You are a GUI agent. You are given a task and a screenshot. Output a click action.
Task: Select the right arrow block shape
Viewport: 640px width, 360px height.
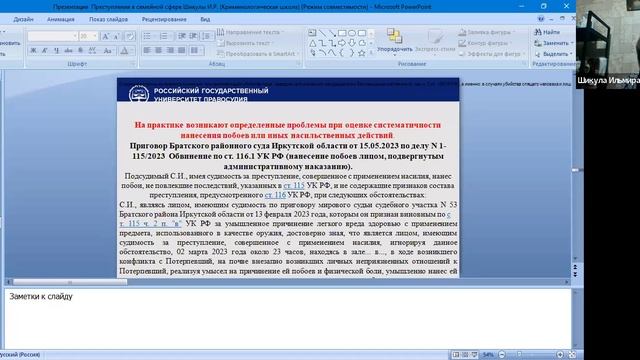click(x=342, y=43)
